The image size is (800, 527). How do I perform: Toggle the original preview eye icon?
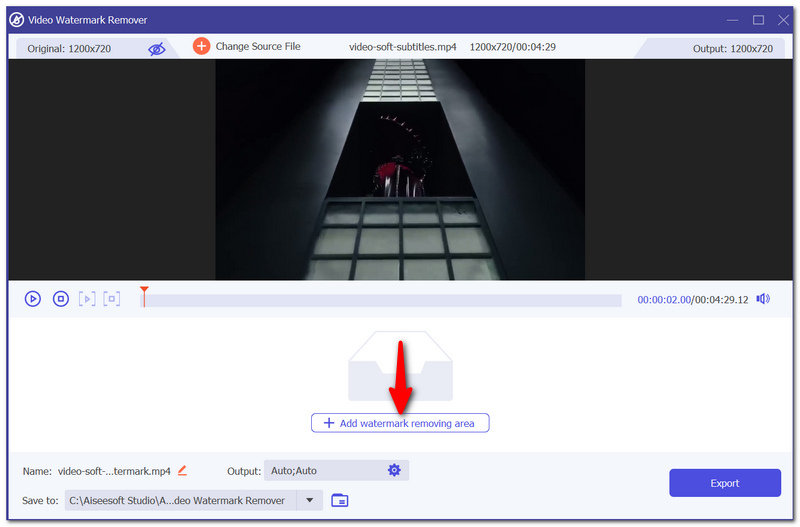(x=157, y=49)
